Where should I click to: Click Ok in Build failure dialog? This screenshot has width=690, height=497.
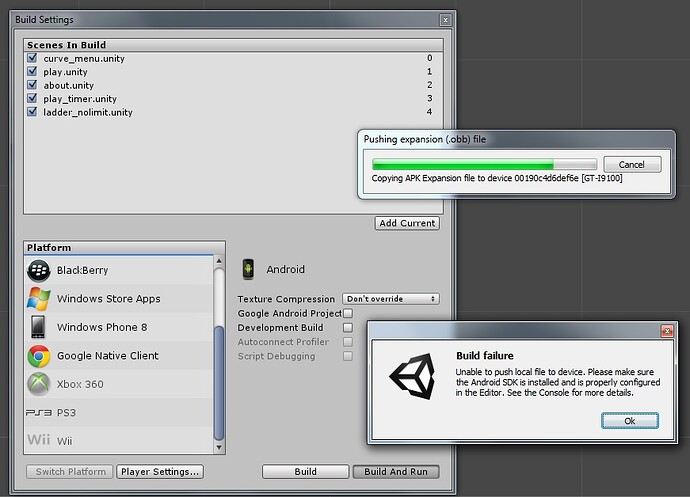[x=630, y=421]
